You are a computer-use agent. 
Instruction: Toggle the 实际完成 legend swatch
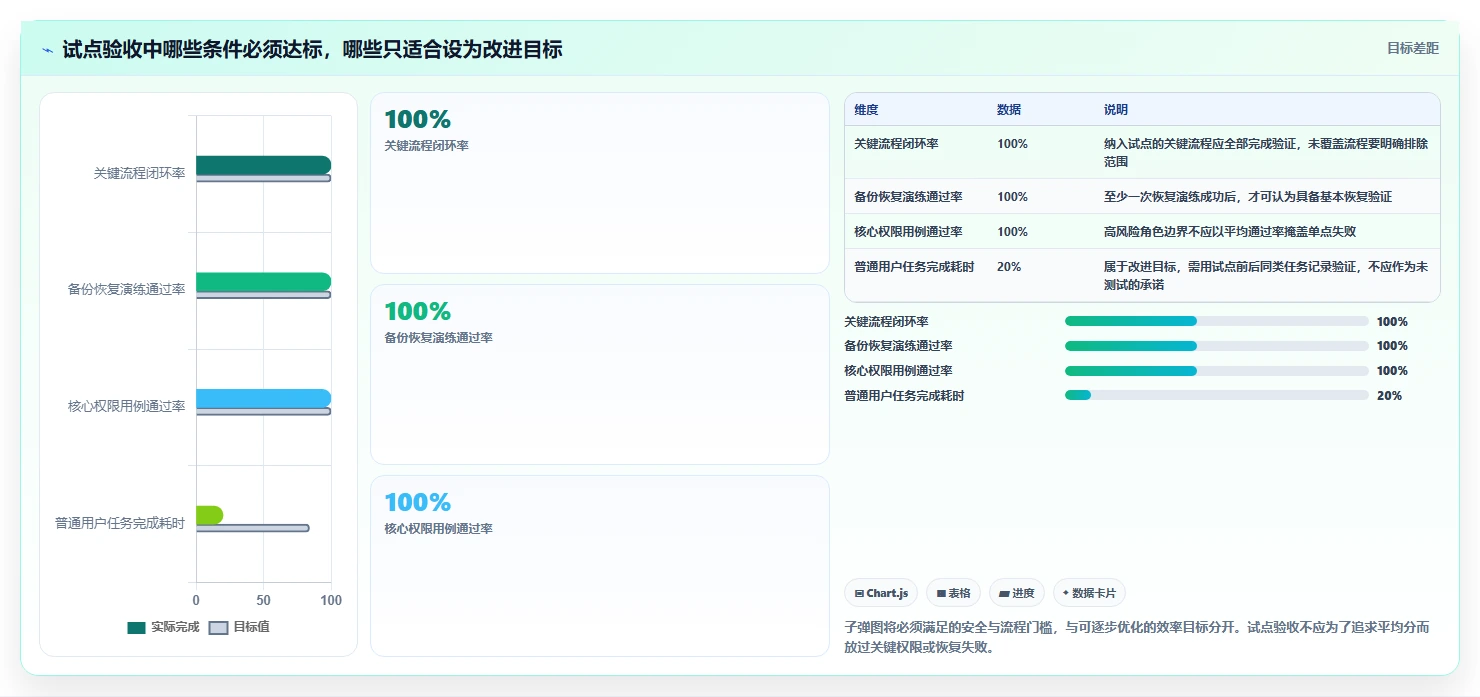click(x=137, y=628)
